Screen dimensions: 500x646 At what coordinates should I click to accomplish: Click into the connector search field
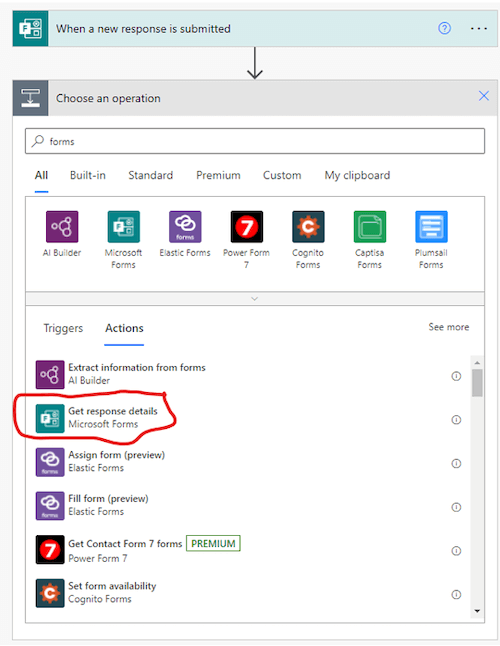(255, 141)
